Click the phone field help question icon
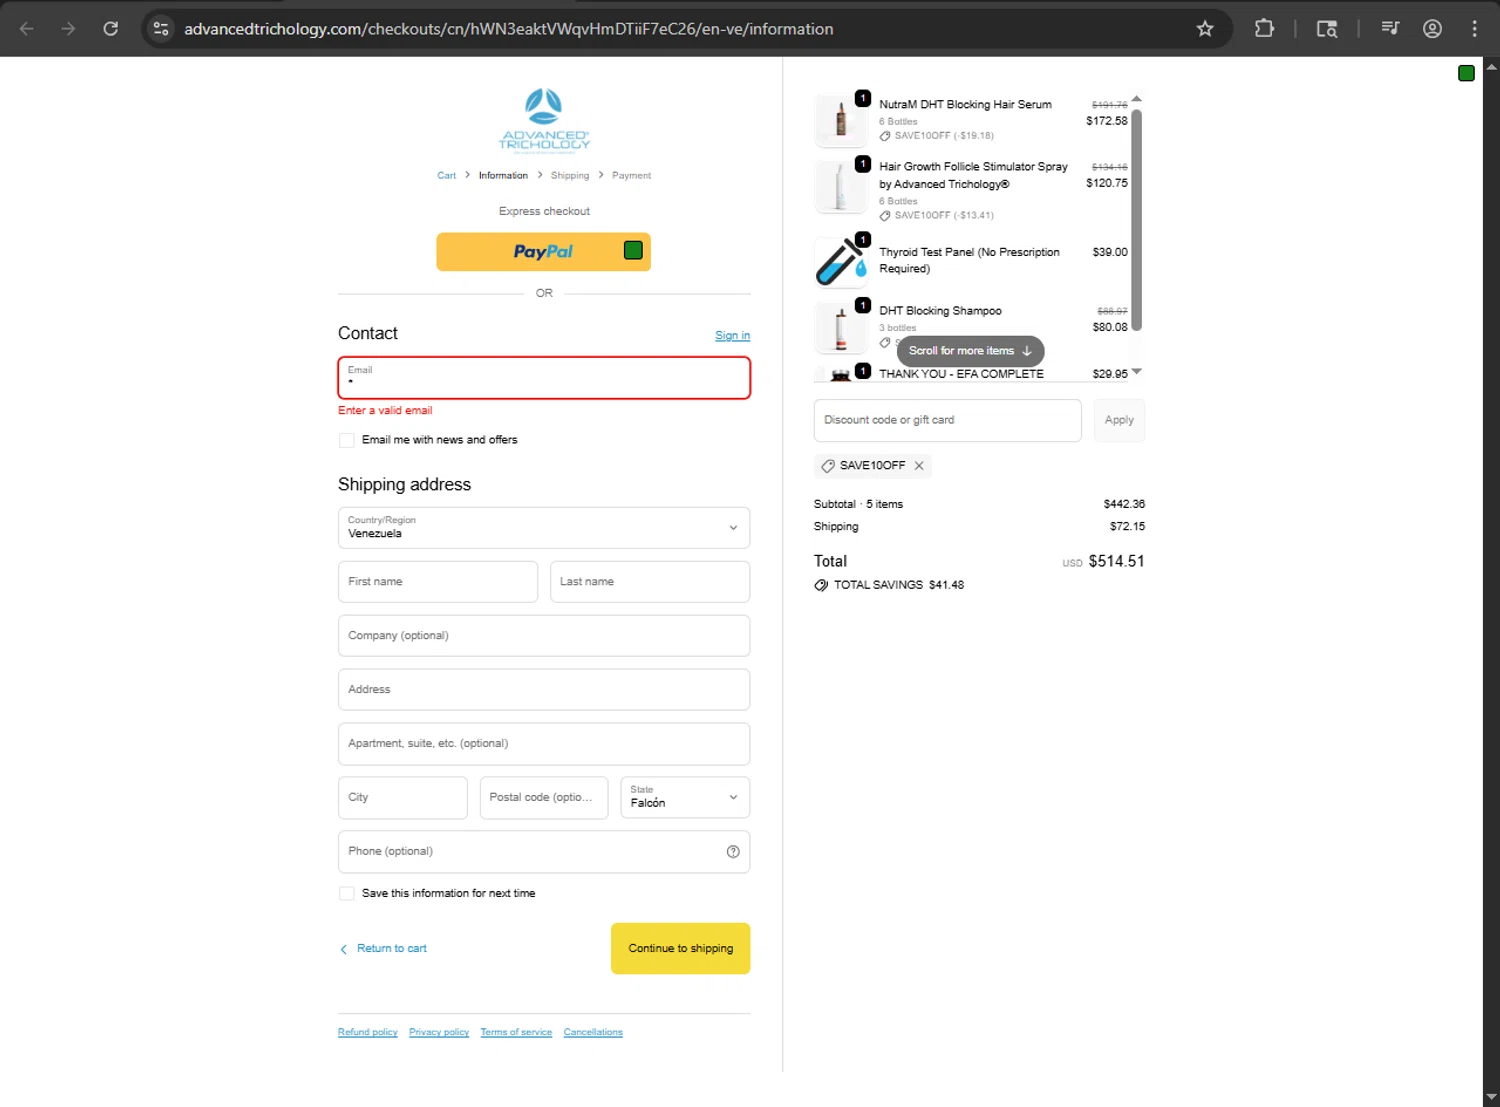Screen dimensions: 1500x1107 coord(733,852)
